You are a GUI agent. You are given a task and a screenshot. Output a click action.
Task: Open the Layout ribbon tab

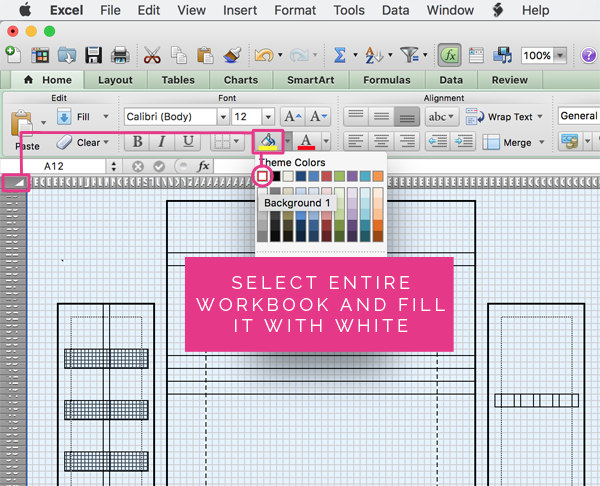coord(115,80)
